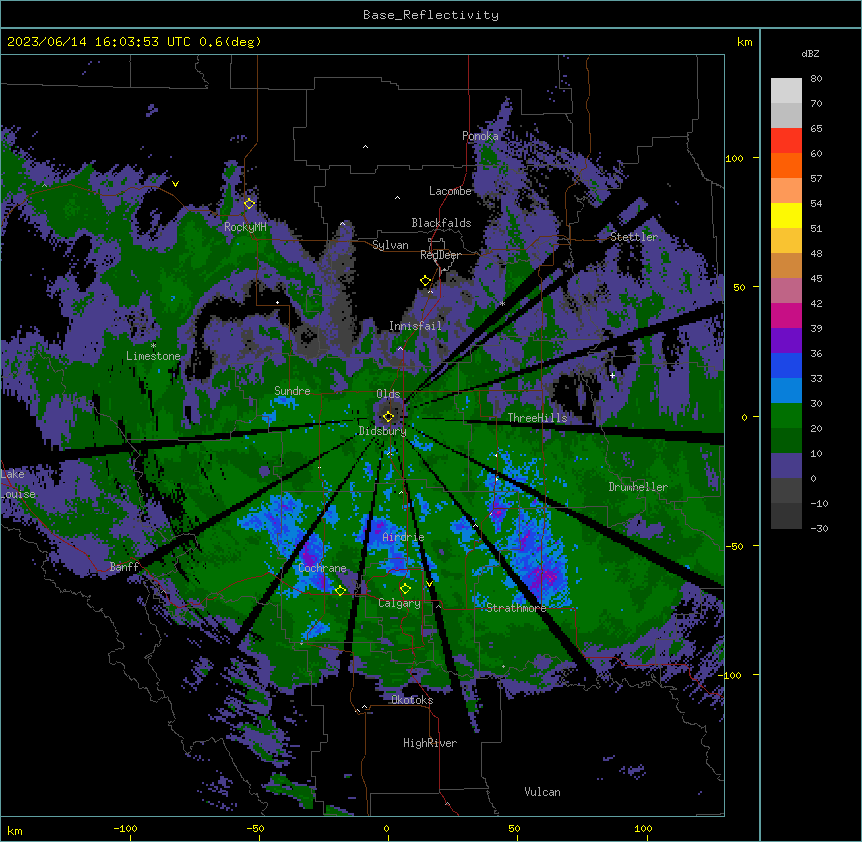The height and width of the screenshot is (842, 862).
Task: Click the Vulcan label
Action: click(x=542, y=792)
